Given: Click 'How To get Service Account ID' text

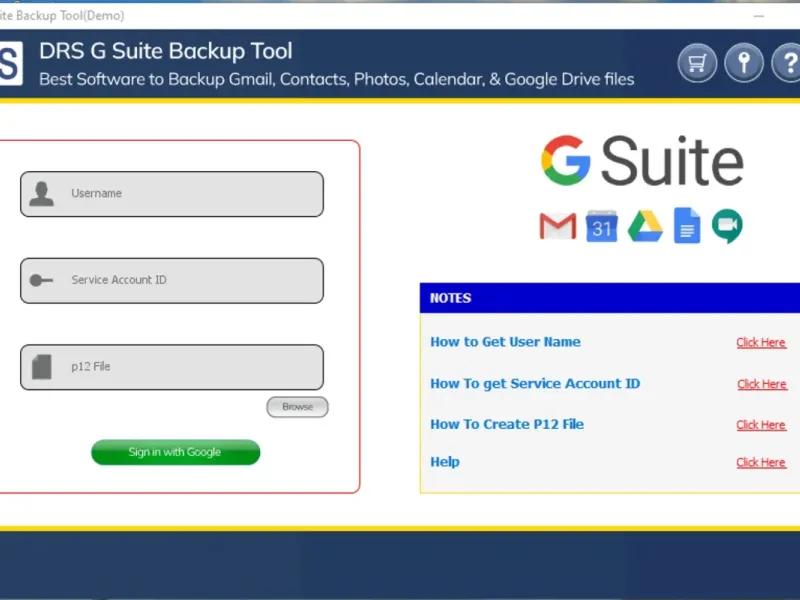Looking at the screenshot, I should pos(535,384).
